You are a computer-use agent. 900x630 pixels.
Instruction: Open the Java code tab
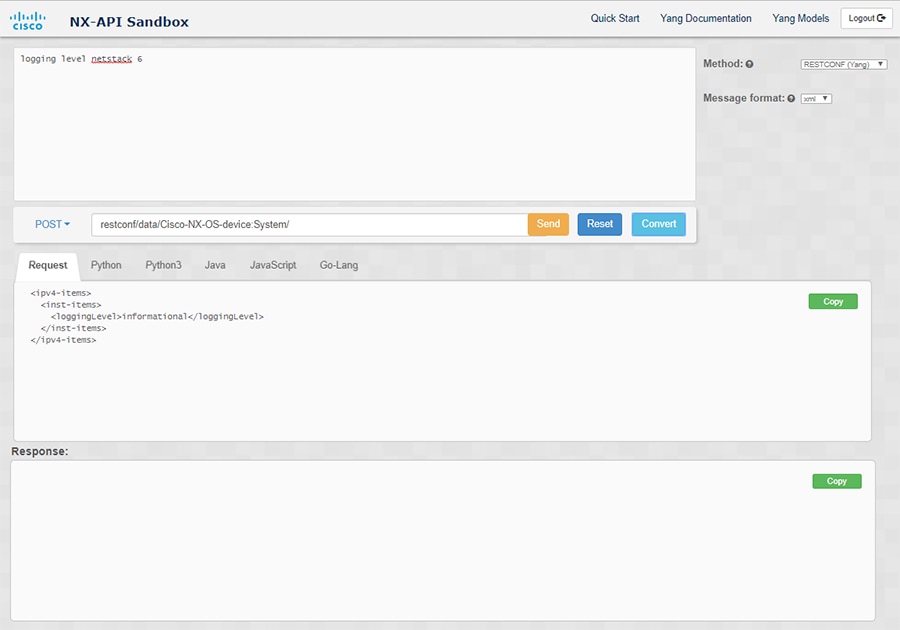click(x=214, y=265)
